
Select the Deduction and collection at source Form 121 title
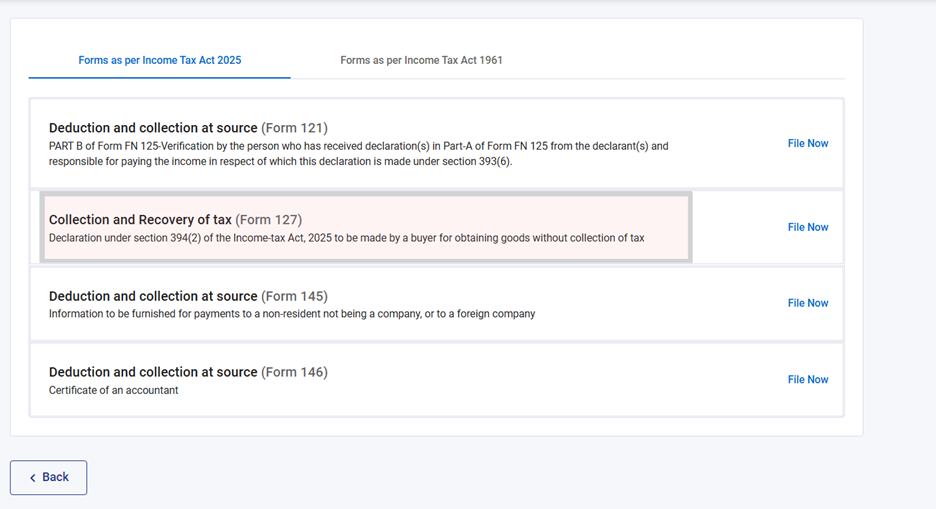coord(153,128)
